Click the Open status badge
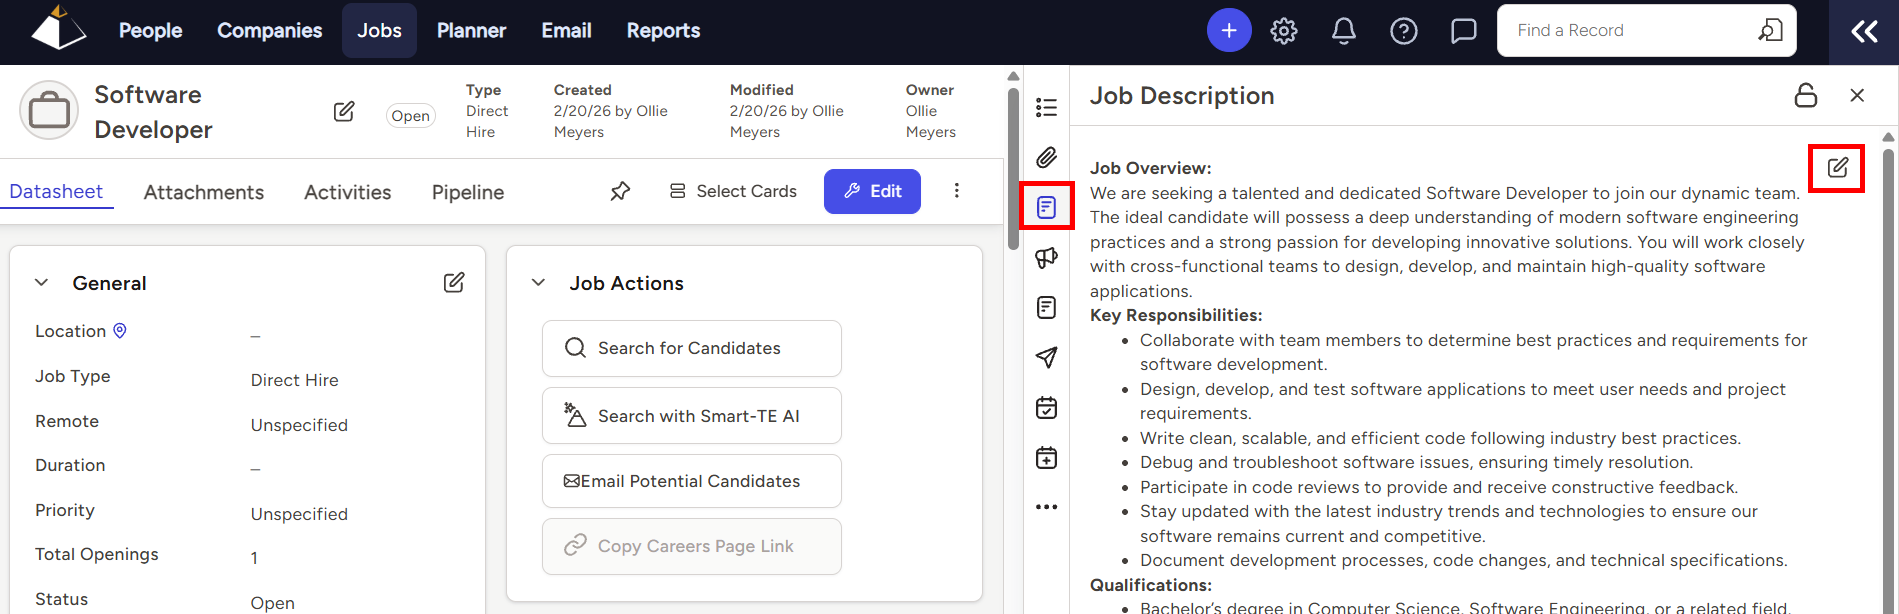 click(410, 116)
